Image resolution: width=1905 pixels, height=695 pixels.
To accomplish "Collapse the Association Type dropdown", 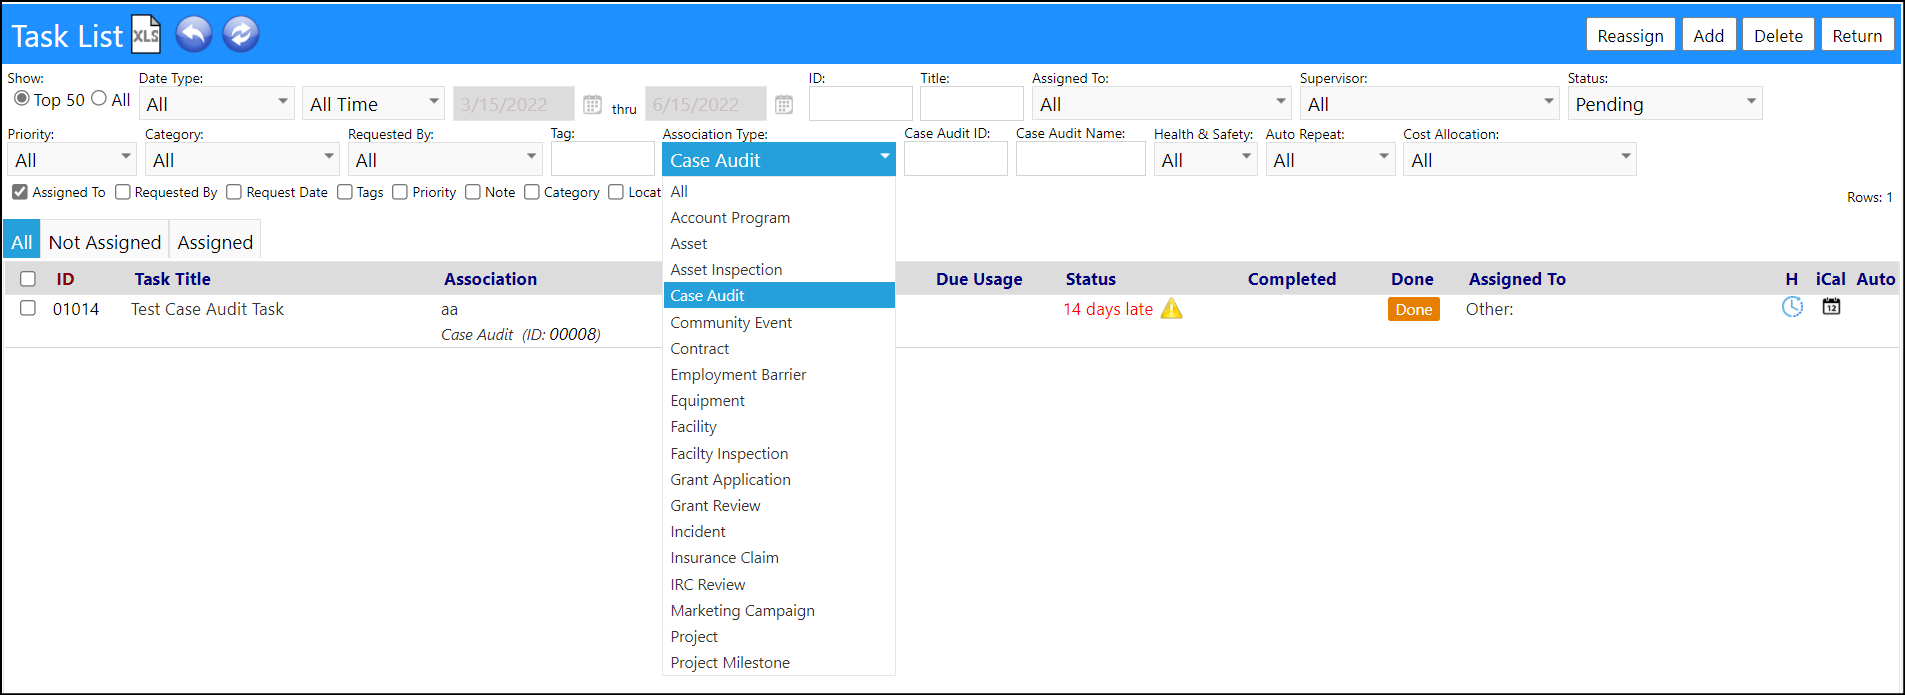I will [x=778, y=159].
